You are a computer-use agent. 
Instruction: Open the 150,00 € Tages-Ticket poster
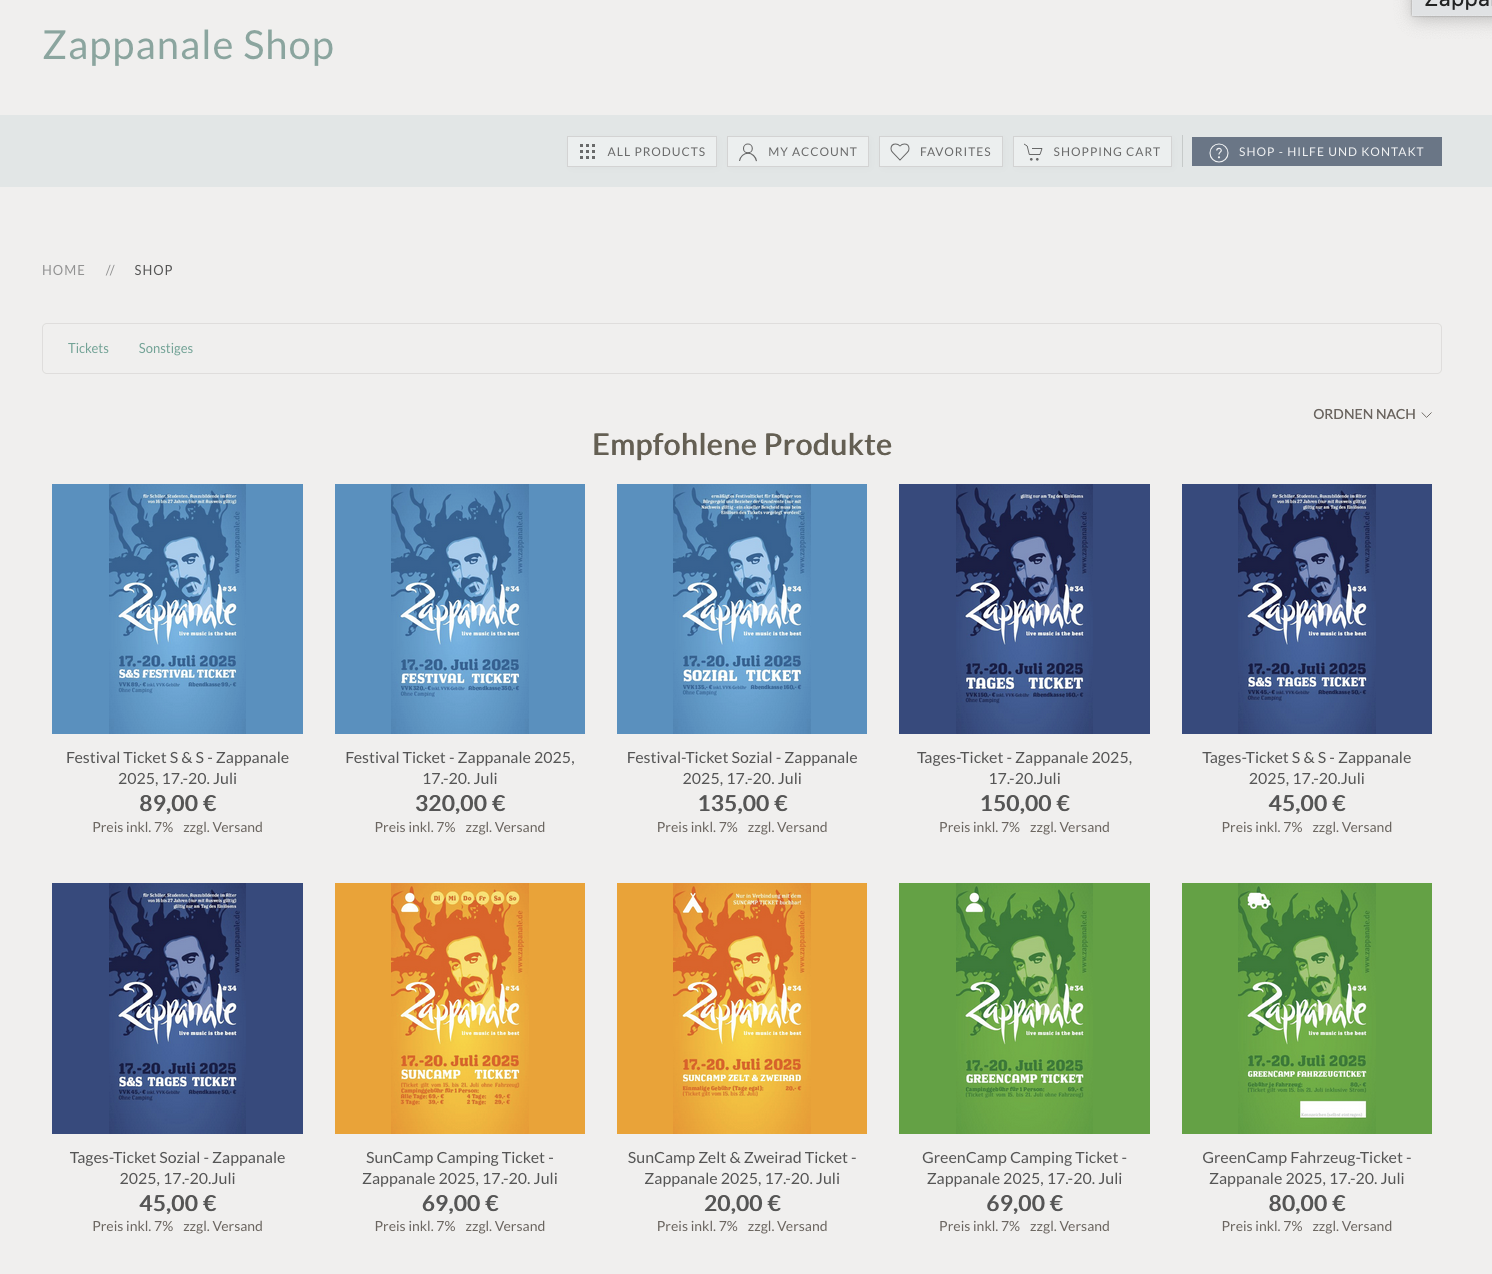click(1024, 609)
